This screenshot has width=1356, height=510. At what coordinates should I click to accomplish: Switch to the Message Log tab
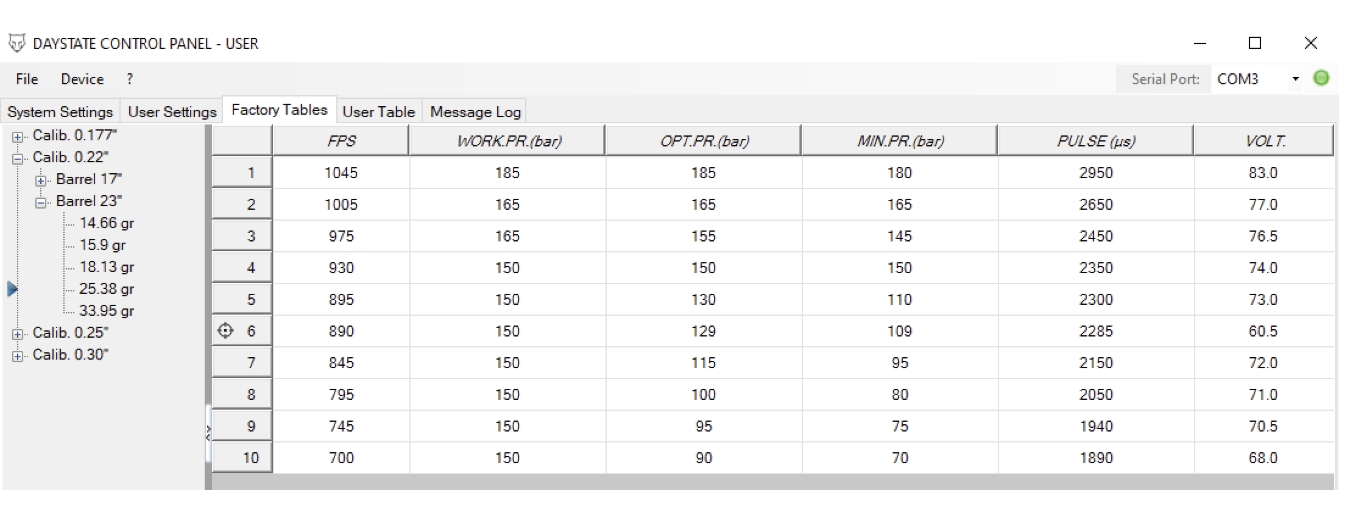pos(474,112)
